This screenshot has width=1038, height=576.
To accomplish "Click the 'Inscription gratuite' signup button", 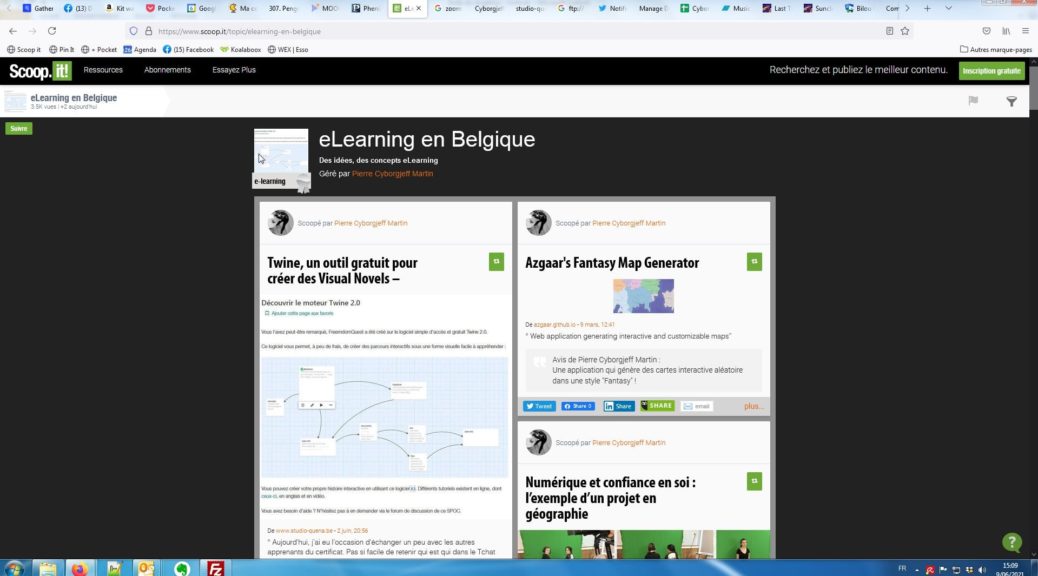I will click(x=991, y=71).
